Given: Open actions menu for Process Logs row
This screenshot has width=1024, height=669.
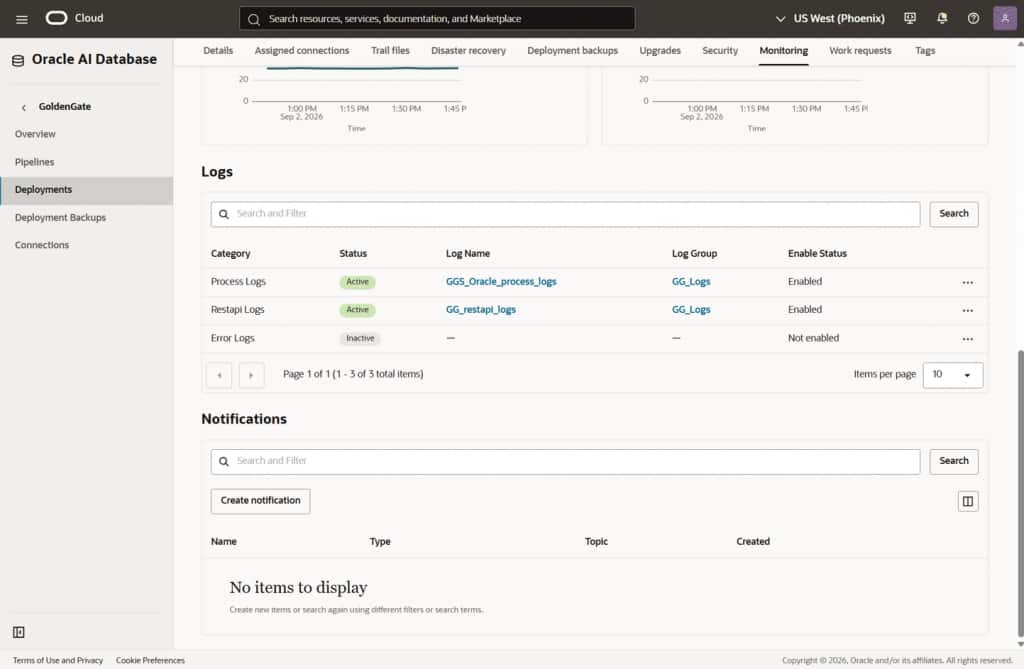Looking at the screenshot, I should (x=967, y=282).
